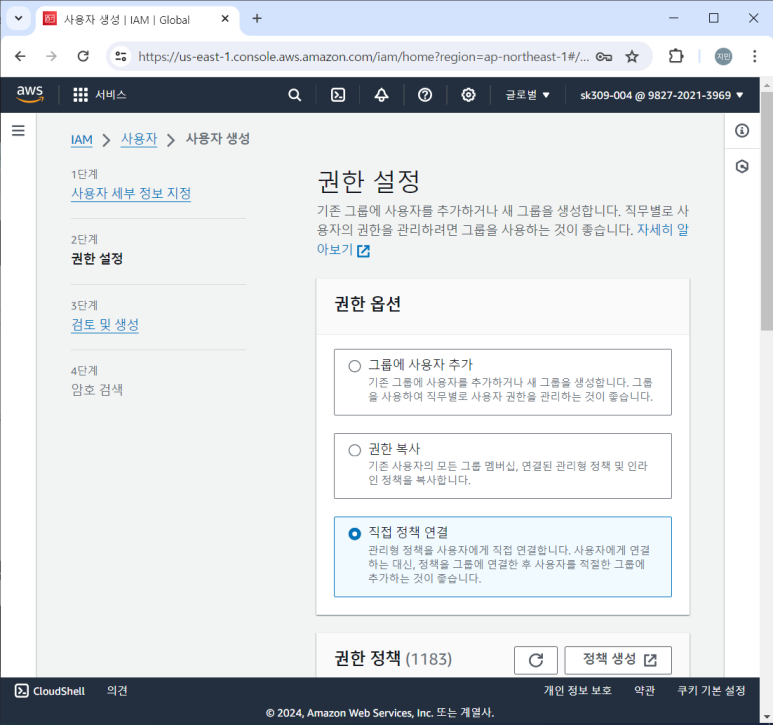Go to IAM breadcrumb link

pyautogui.click(x=81, y=139)
